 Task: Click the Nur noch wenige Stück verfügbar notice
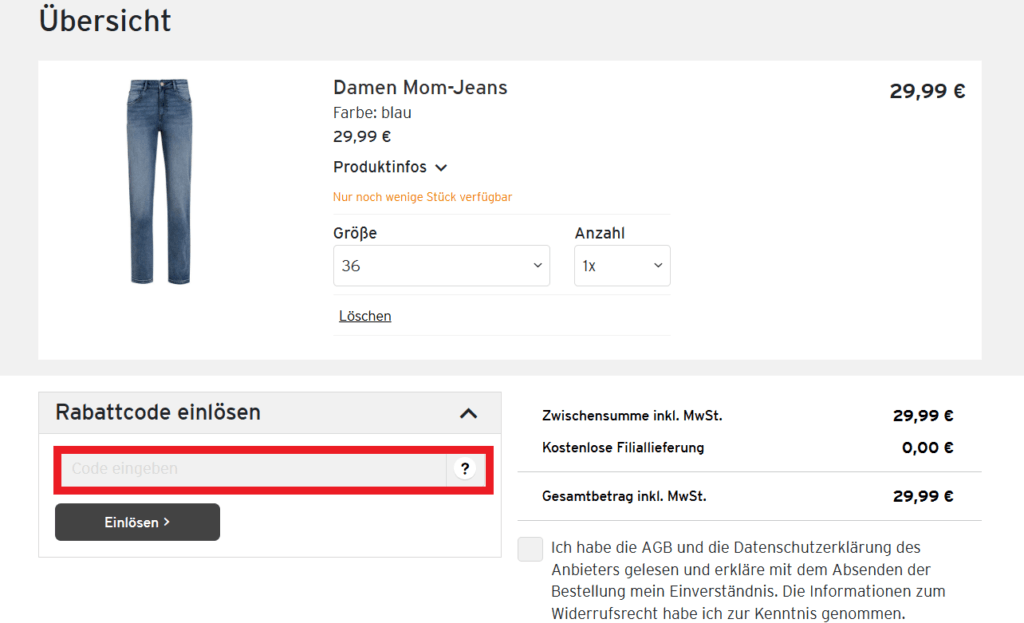pyautogui.click(x=423, y=197)
